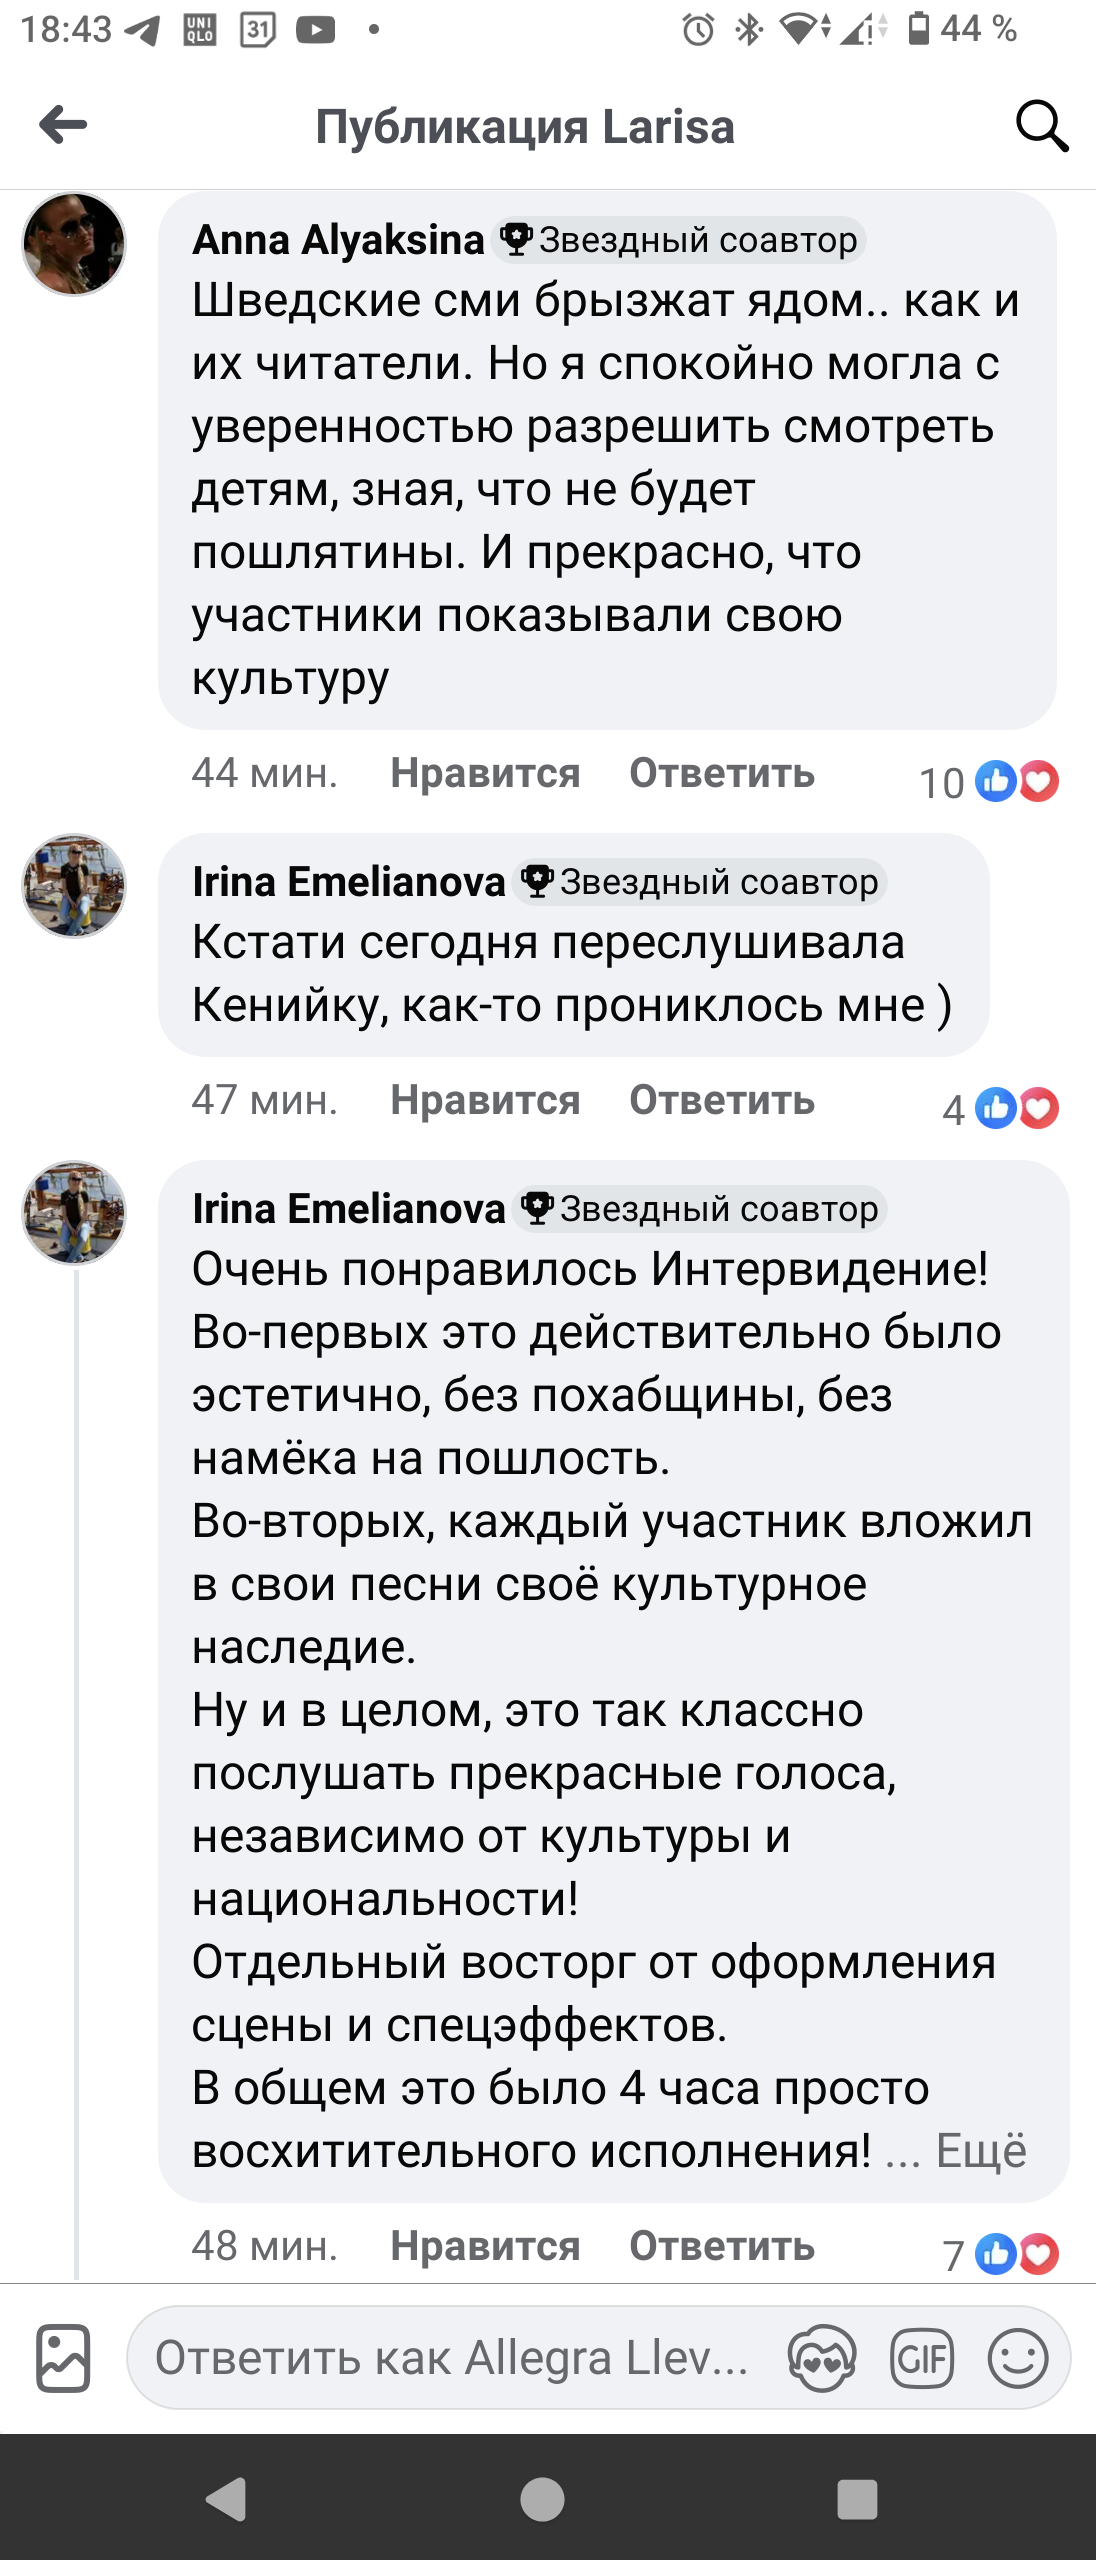The width and height of the screenshot is (1096, 2560).
Task: Open Anna Alyaksina's profile name link
Action: pyautogui.click(x=338, y=240)
